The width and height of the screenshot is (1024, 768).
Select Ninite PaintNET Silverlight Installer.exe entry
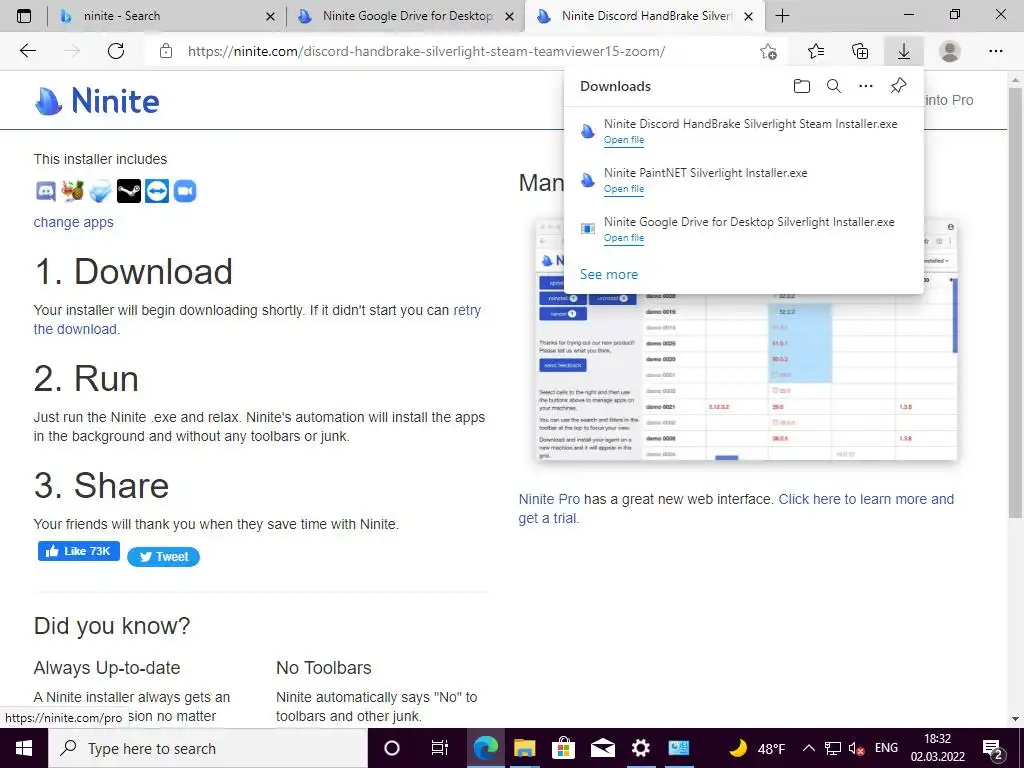tap(744, 180)
